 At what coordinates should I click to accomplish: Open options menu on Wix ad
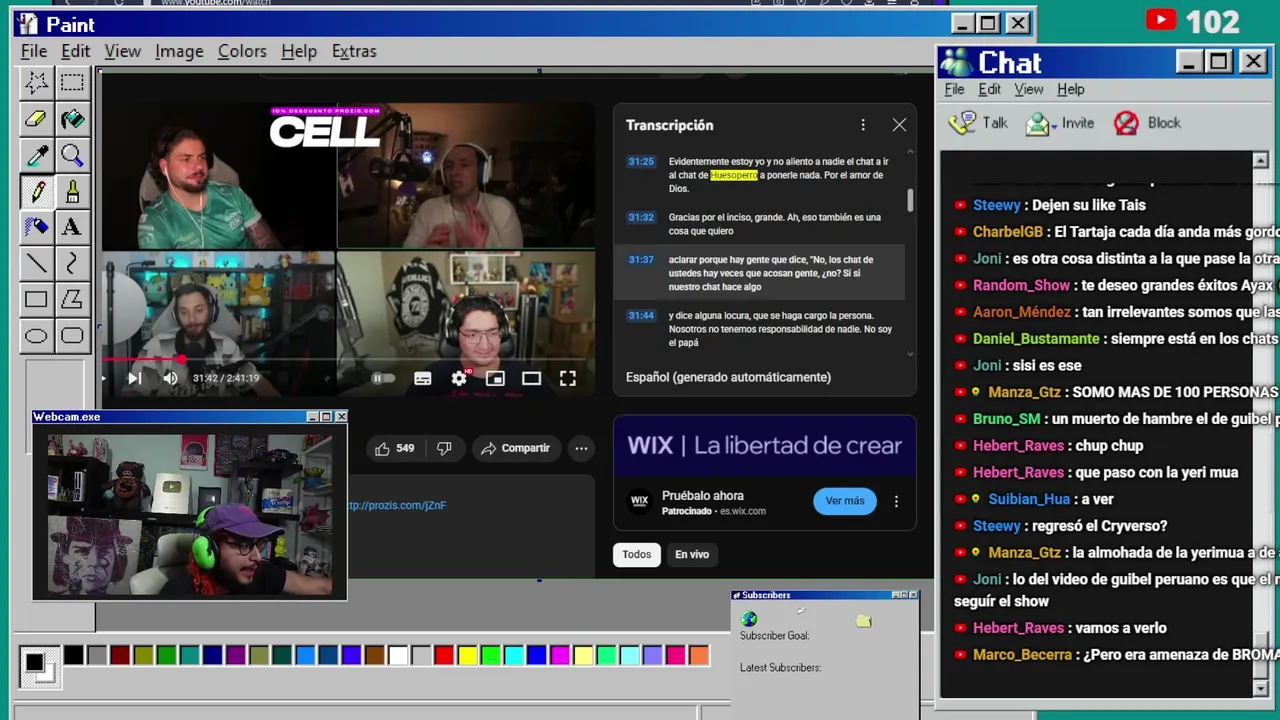tap(896, 501)
